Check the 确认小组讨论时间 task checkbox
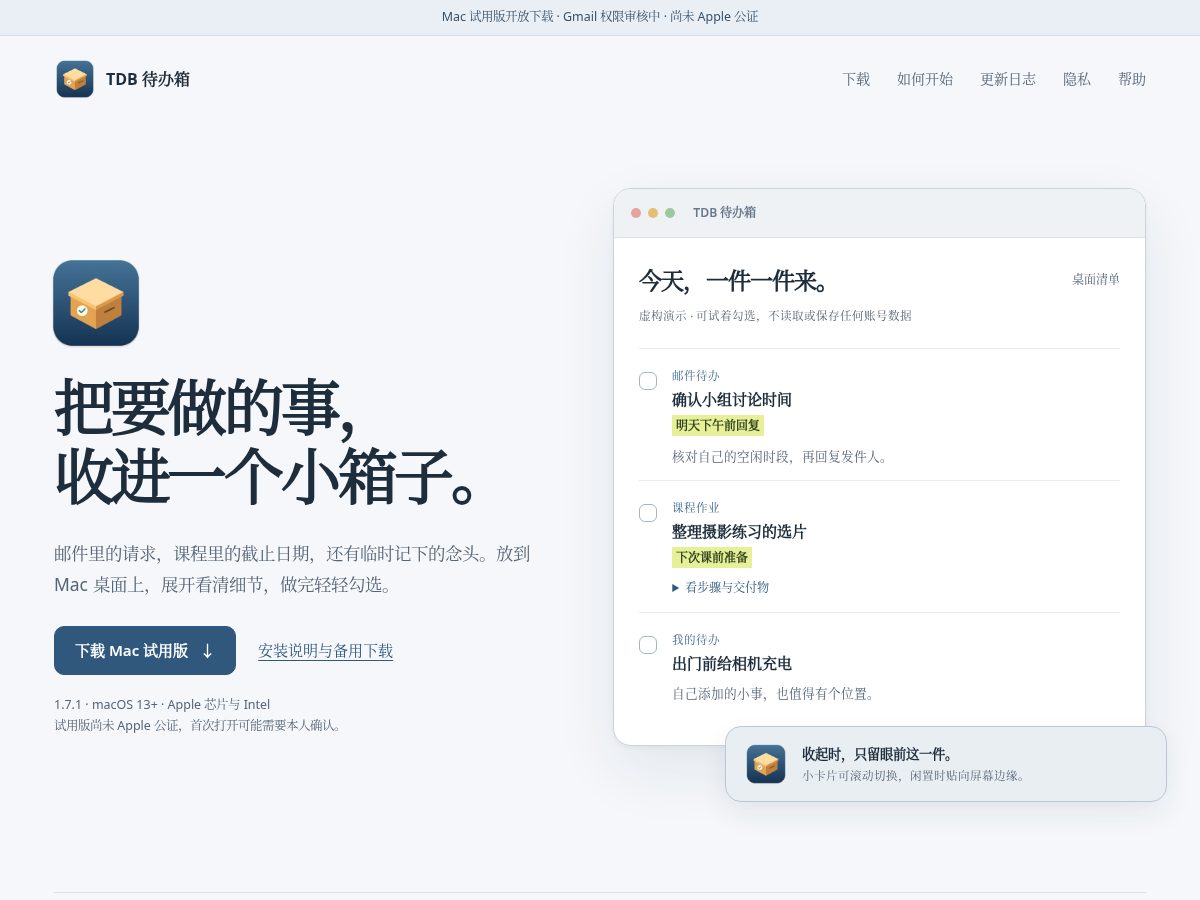Image resolution: width=1200 pixels, height=900 pixels. pyautogui.click(x=648, y=381)
